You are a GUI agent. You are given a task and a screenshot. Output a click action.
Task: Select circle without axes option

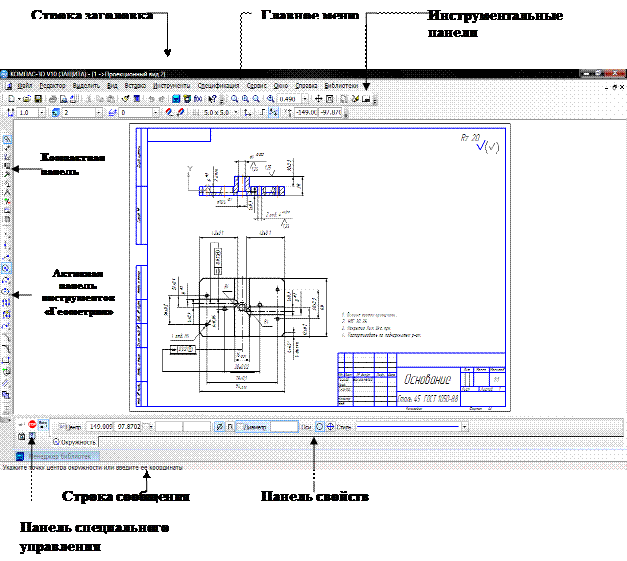click(319, 427)
